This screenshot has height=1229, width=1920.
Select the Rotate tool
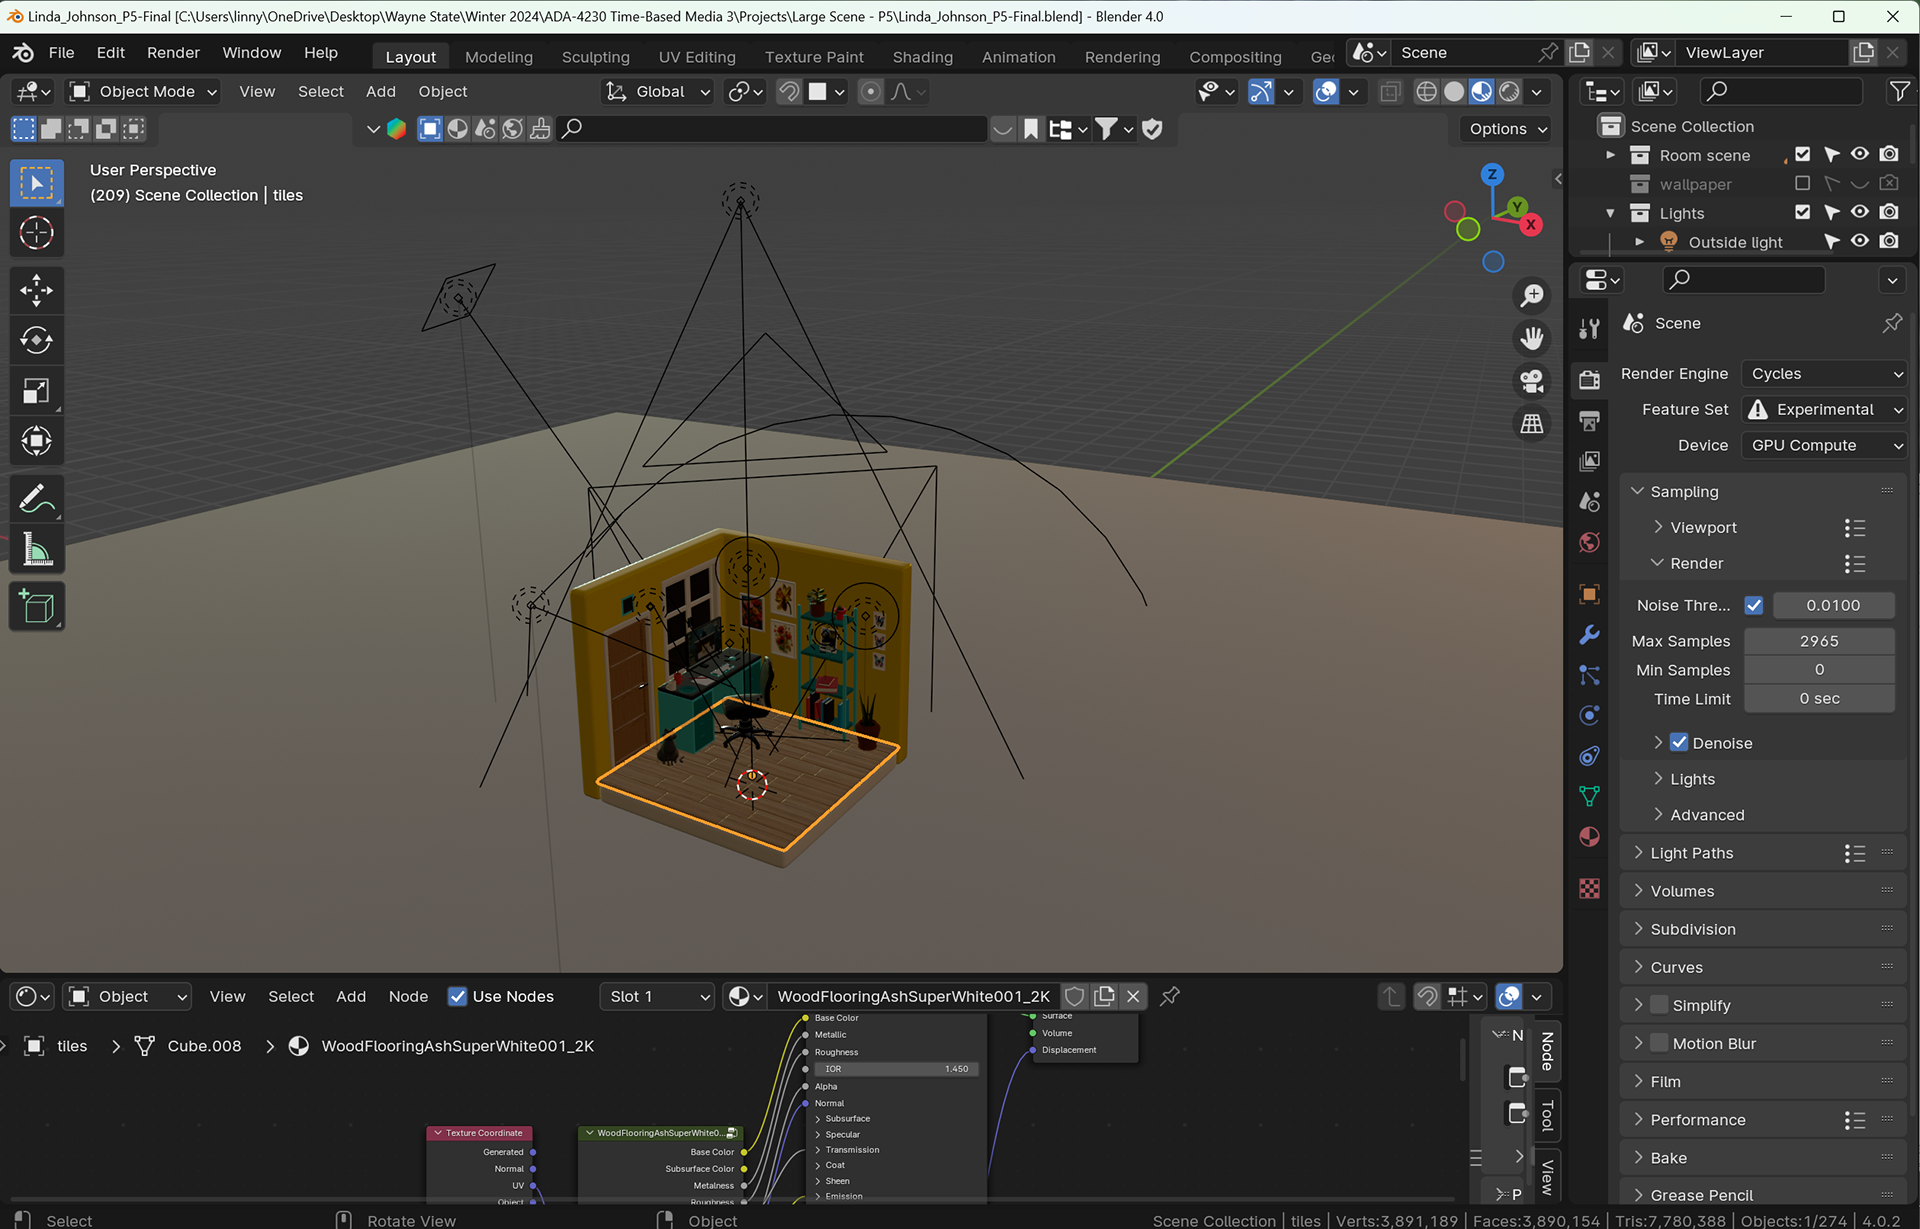pyautogui.click(x=36, y=341)
